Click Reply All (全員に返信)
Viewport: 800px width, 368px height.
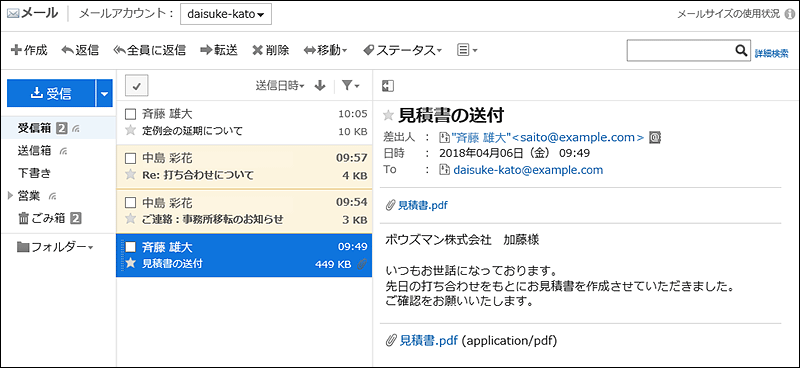click(x=149, y=50)
